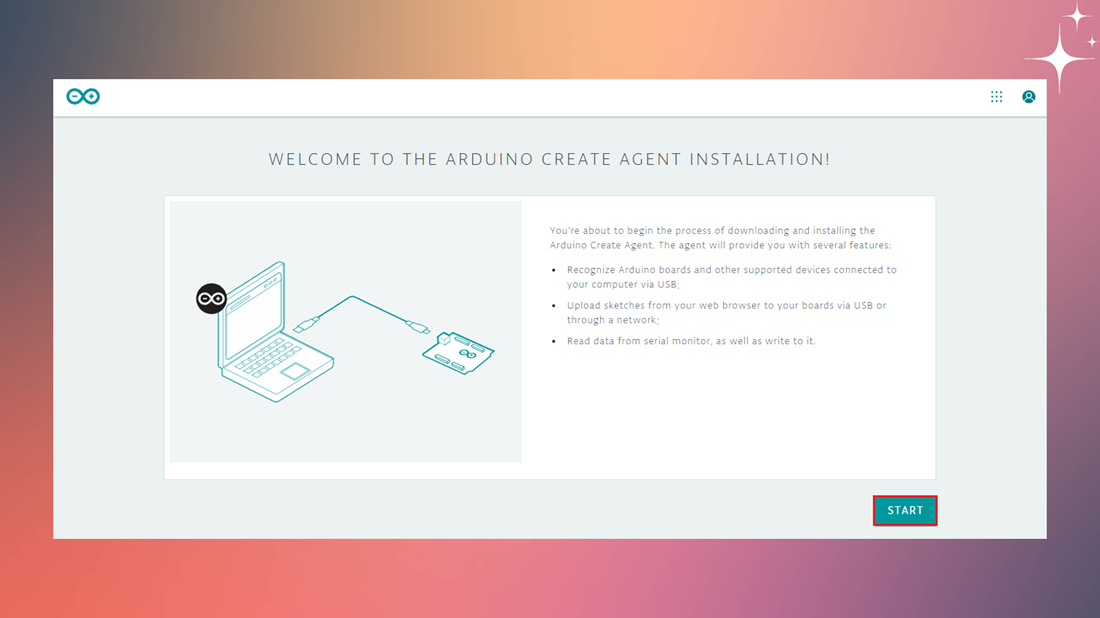Click the laptop and board illustration

coord(345,332)
